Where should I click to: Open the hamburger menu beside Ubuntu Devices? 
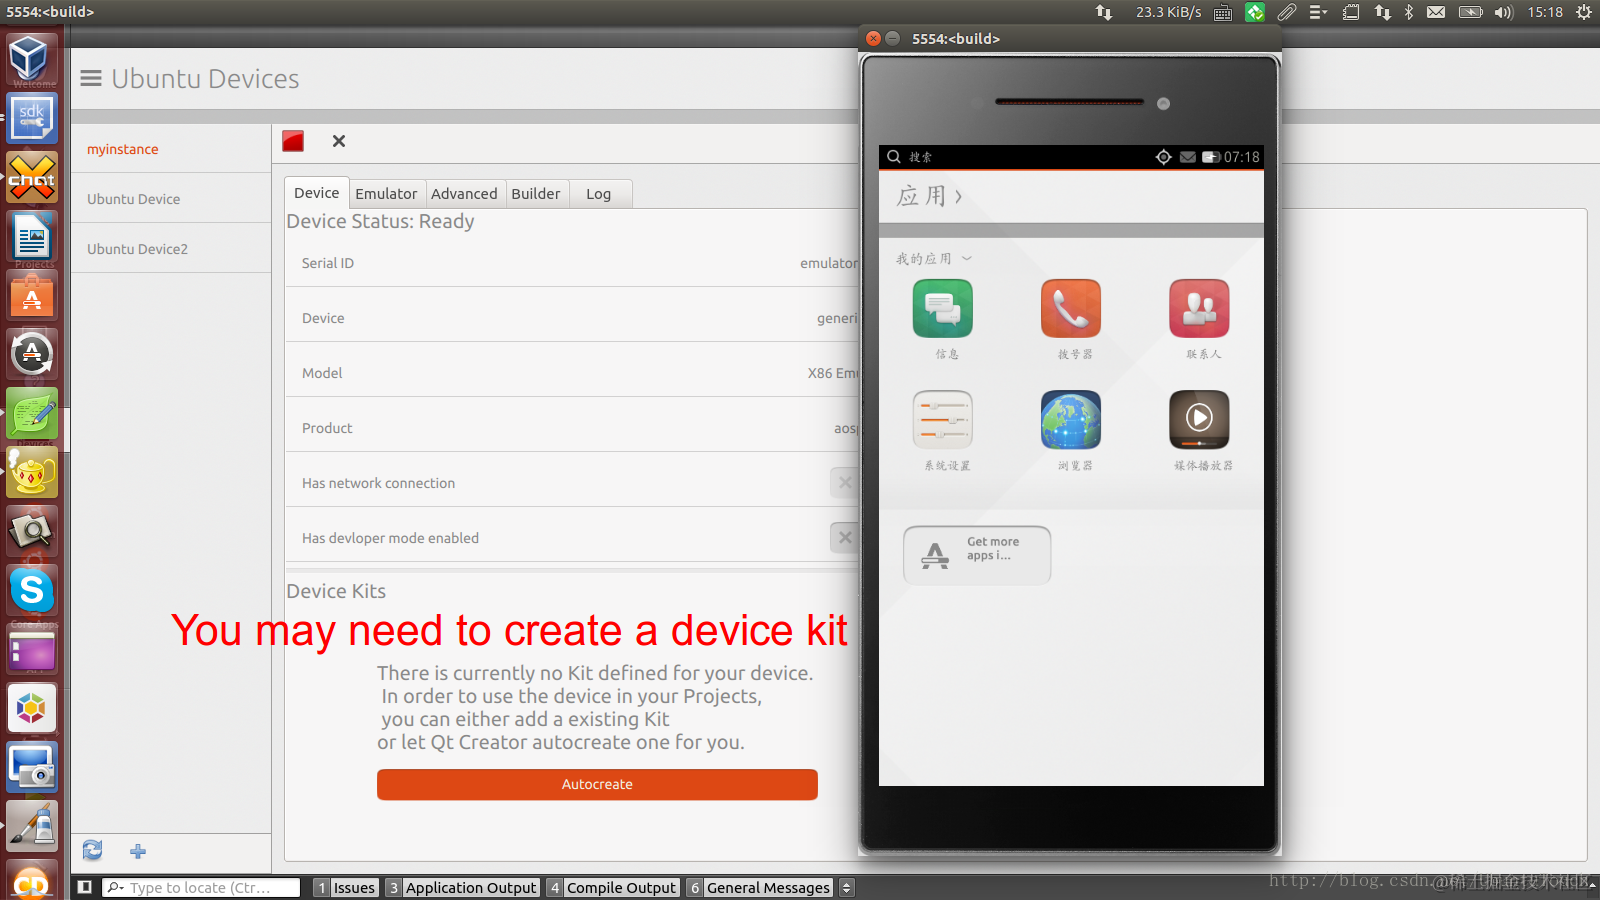[91, 78]
